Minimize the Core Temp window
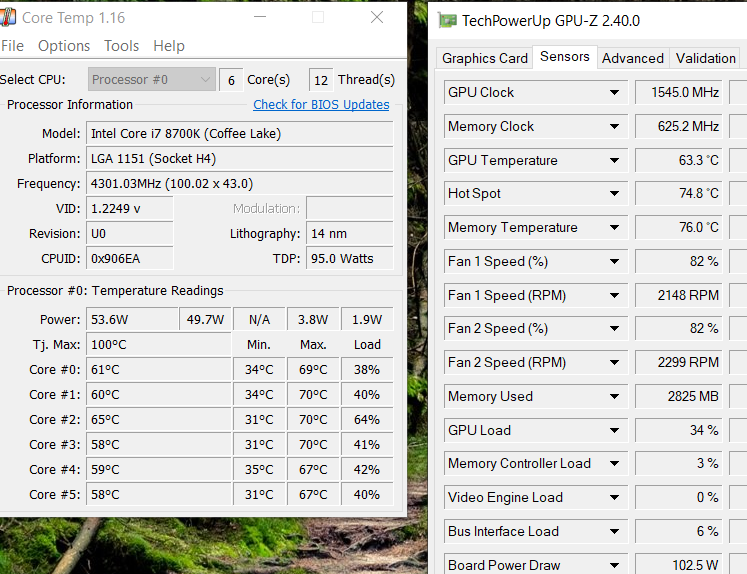 (x=260, y=17)
